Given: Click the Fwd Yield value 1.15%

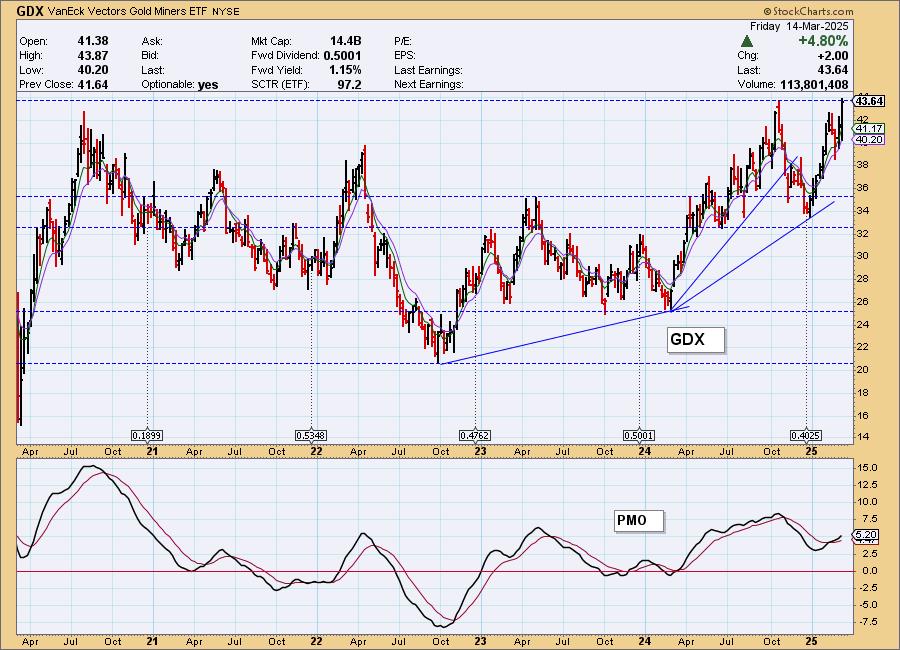Looking at the screenshot, I should [x=344, y=69].
